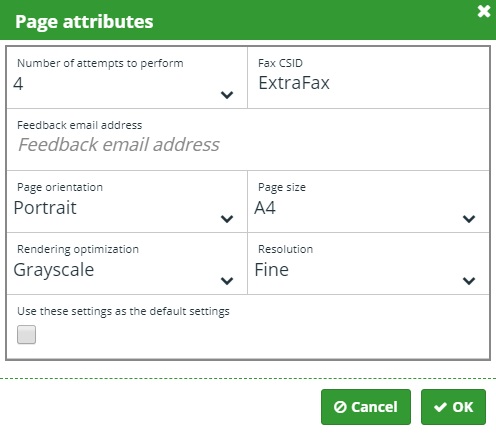This screenshot has height=441, width=496.
Task: Close the Page attributes dialog with the X icon
Action: [484, 11]
